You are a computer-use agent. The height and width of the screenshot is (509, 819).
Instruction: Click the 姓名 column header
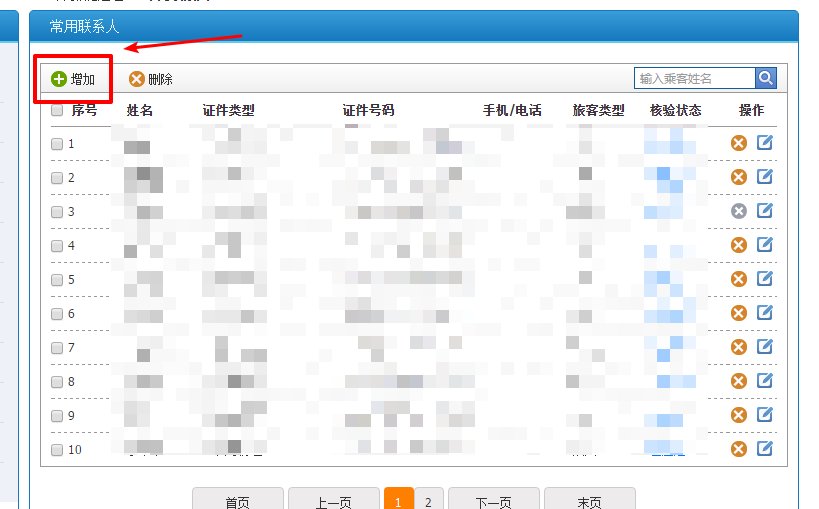139,110
